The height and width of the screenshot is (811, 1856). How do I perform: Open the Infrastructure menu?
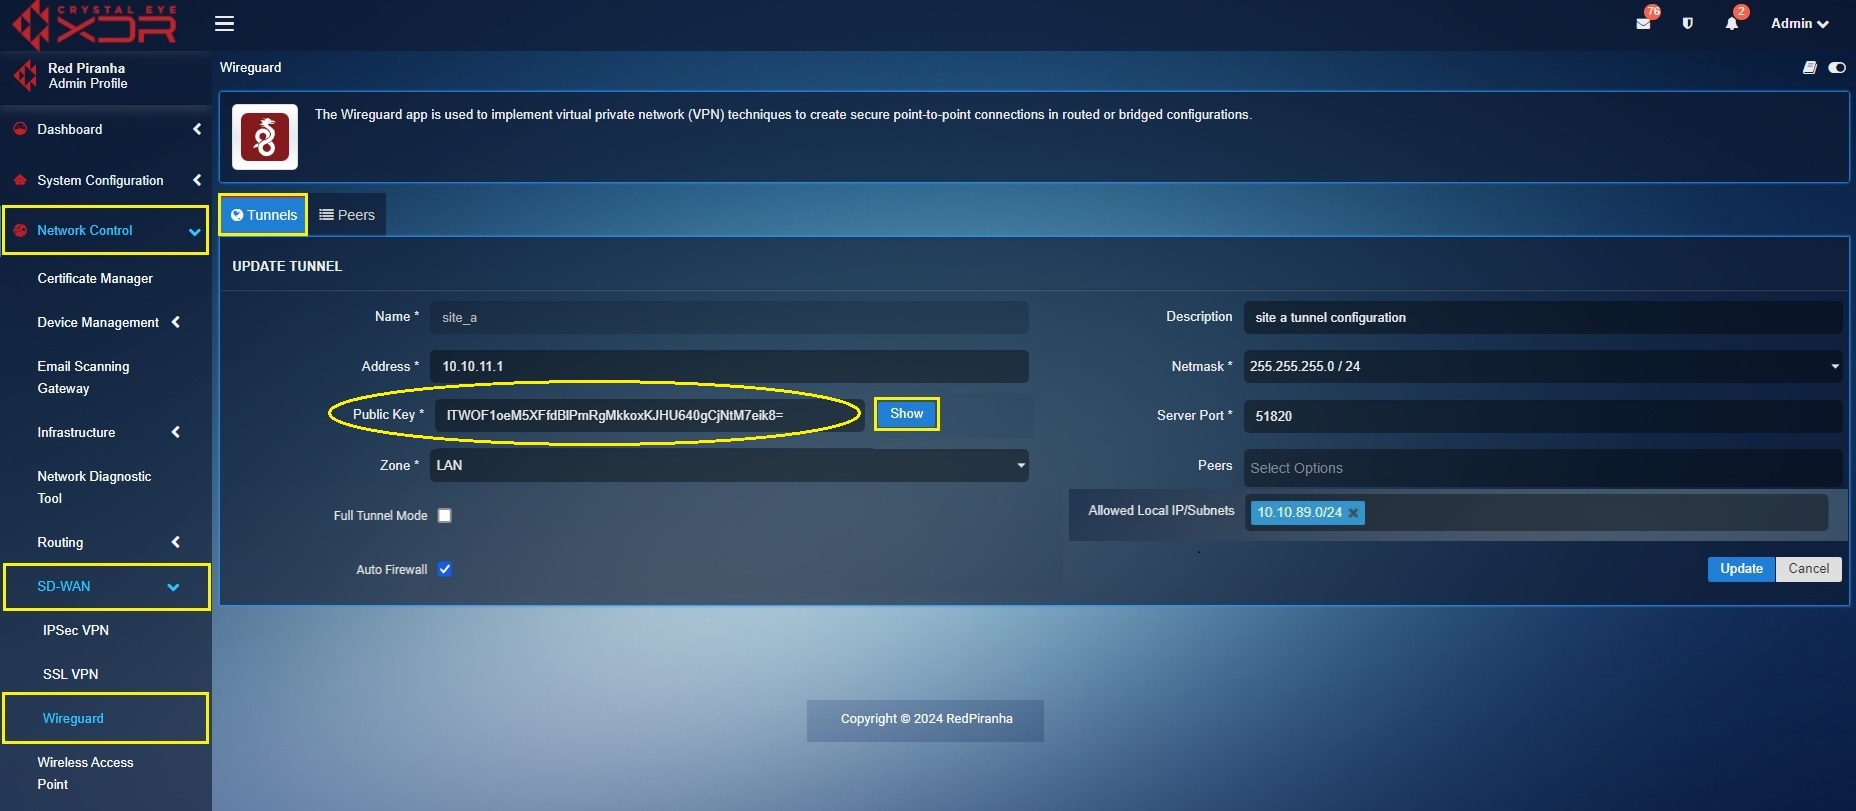coord(76,432)
